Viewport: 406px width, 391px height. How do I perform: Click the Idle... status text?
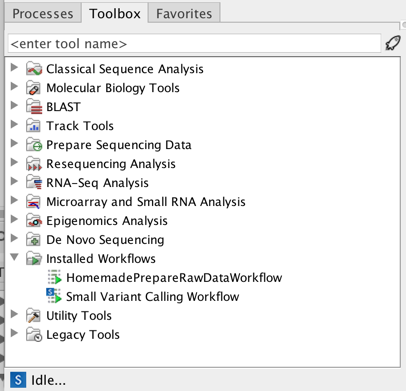(x=48, y=380)
